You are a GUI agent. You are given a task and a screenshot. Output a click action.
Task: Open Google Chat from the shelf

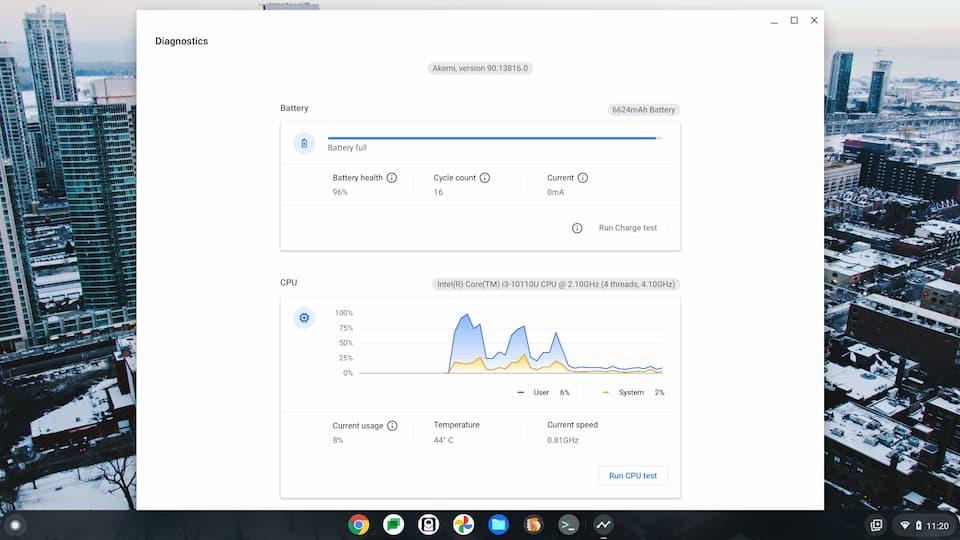tap(394, 525)
